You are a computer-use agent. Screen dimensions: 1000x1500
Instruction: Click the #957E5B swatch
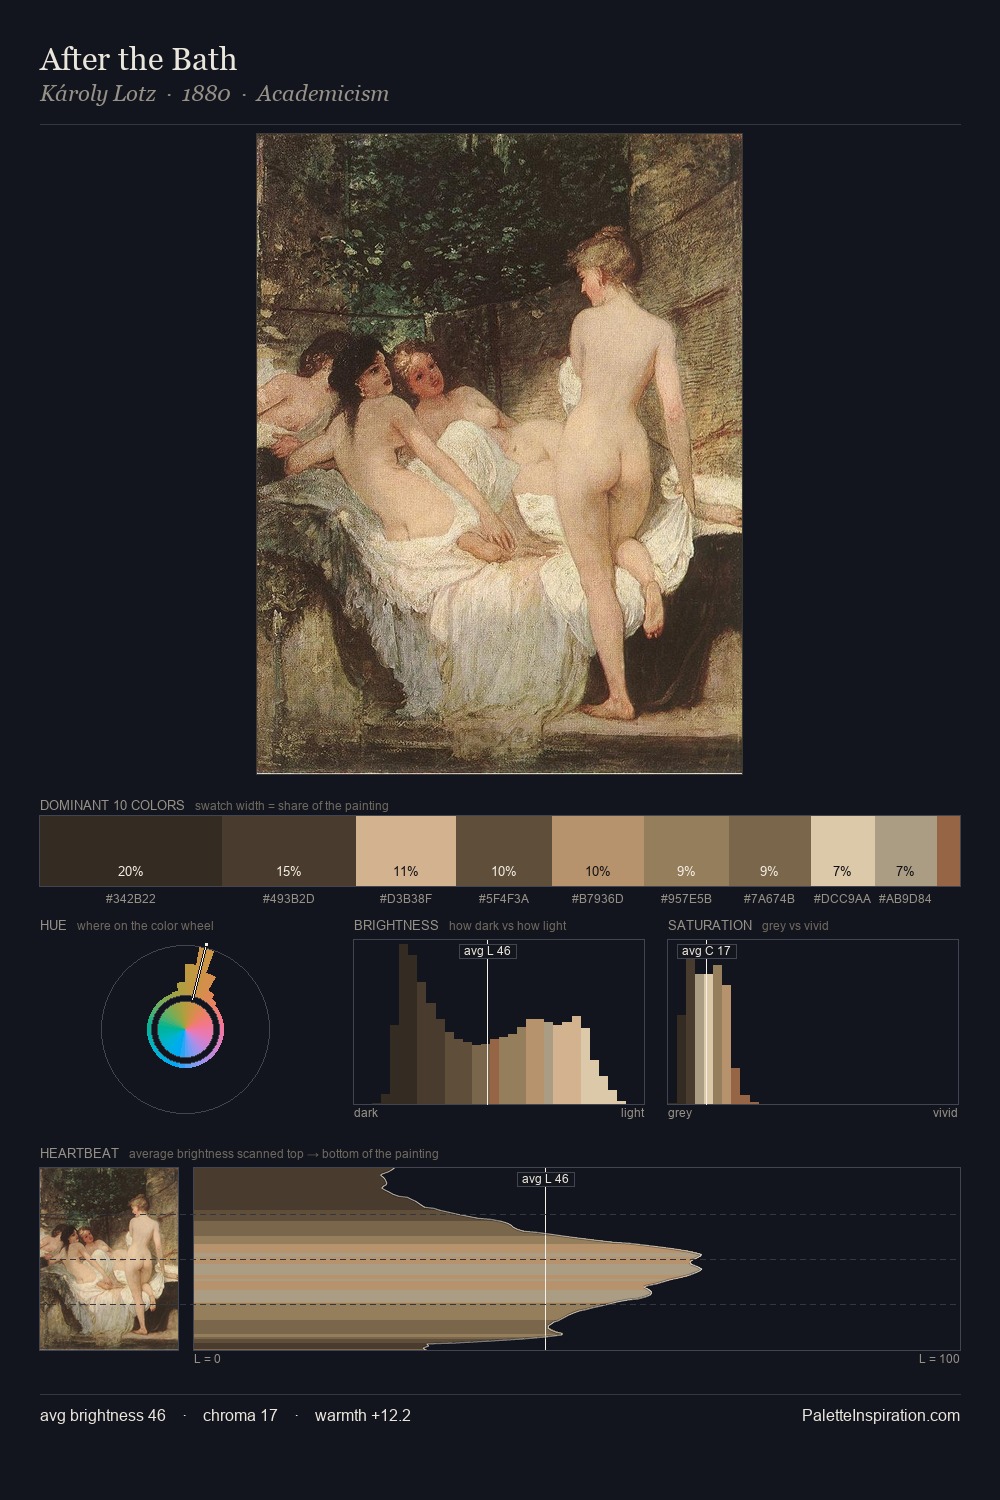[x=686, y=851]
